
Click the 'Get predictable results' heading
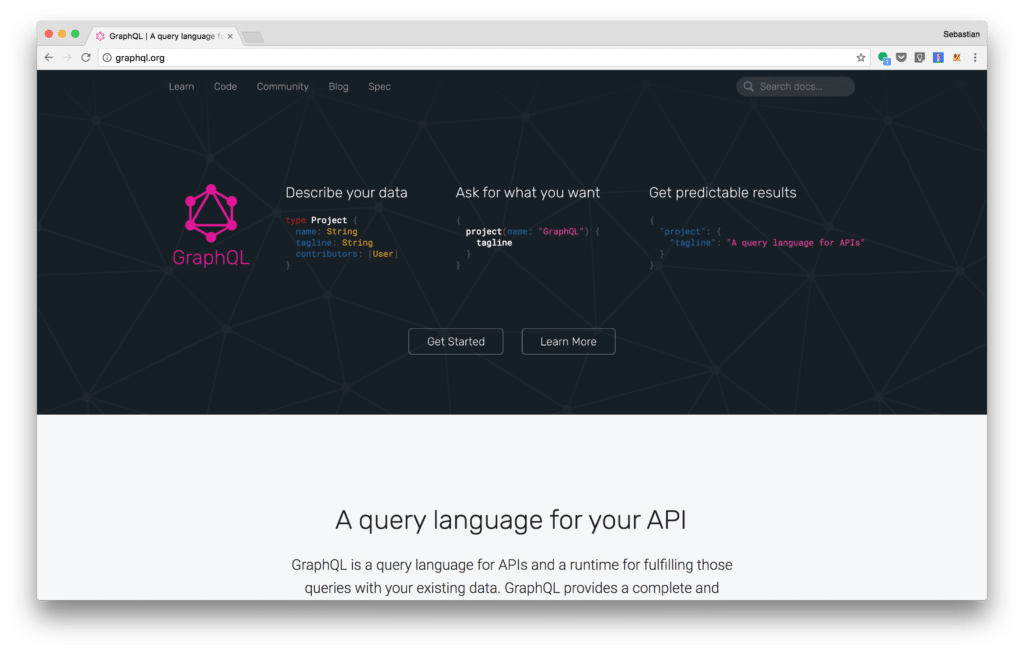(722, 193)
